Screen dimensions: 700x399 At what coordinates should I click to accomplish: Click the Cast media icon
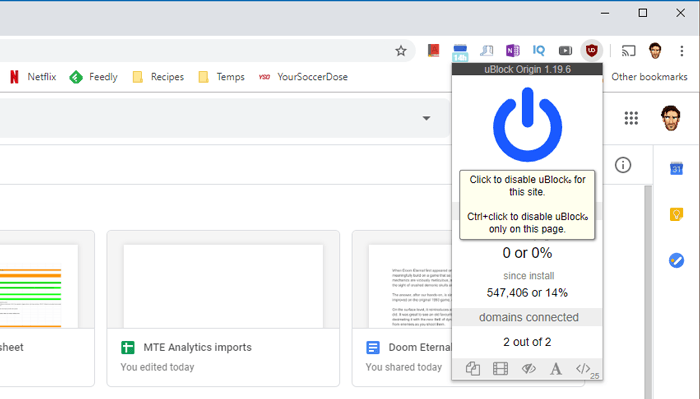click(629, 51)
